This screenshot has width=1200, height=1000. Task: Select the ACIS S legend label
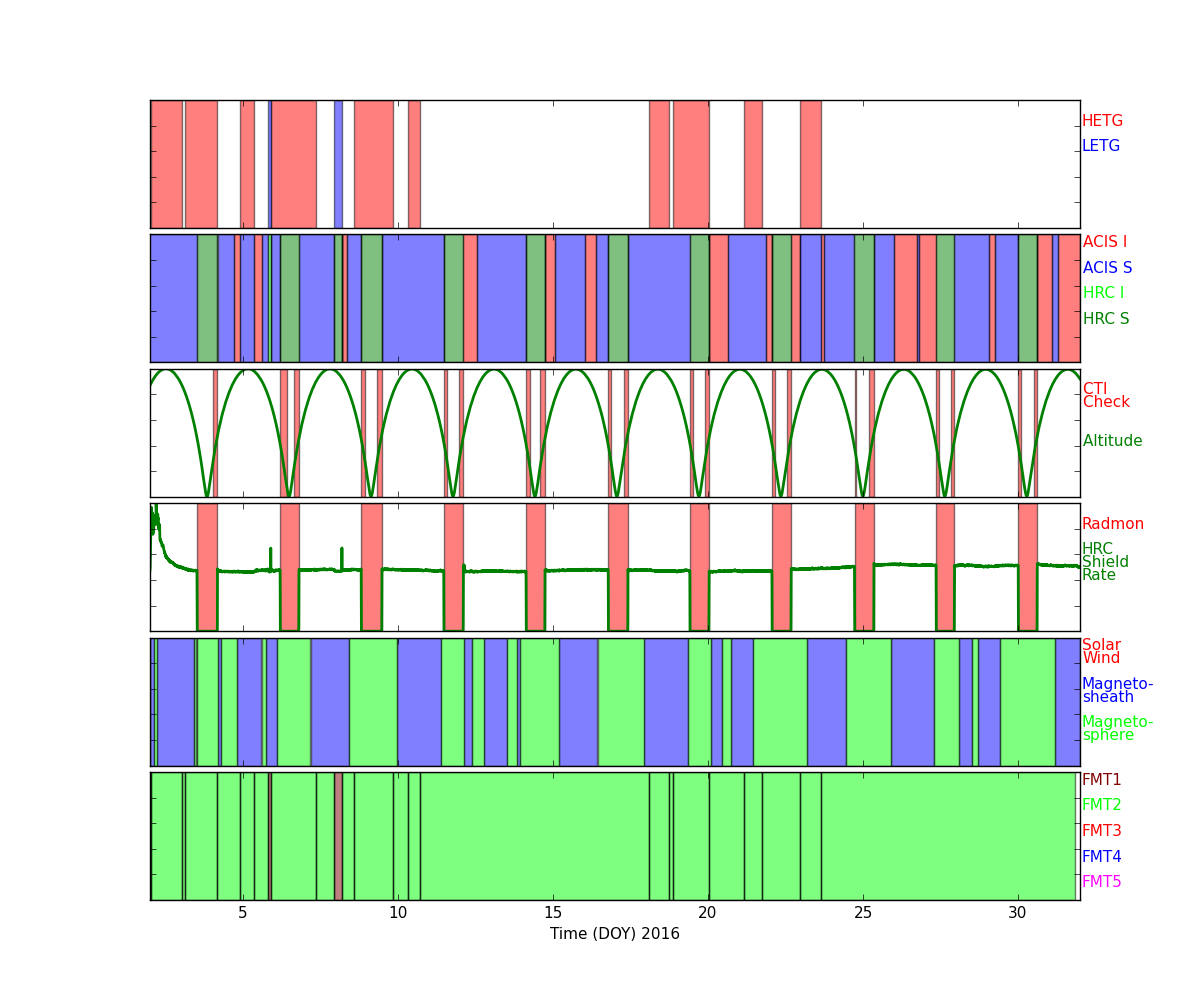point(1106,268)
